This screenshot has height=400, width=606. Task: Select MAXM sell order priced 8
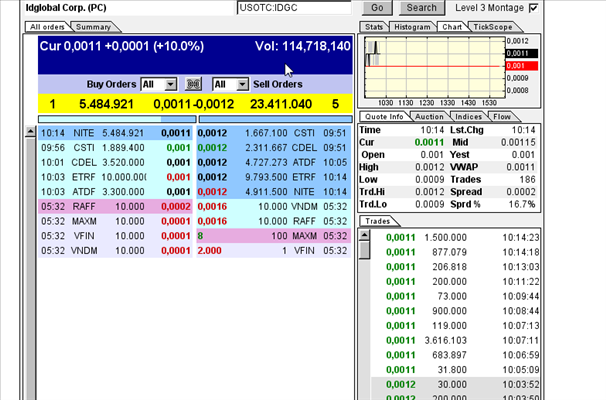[x=274, y=236]
